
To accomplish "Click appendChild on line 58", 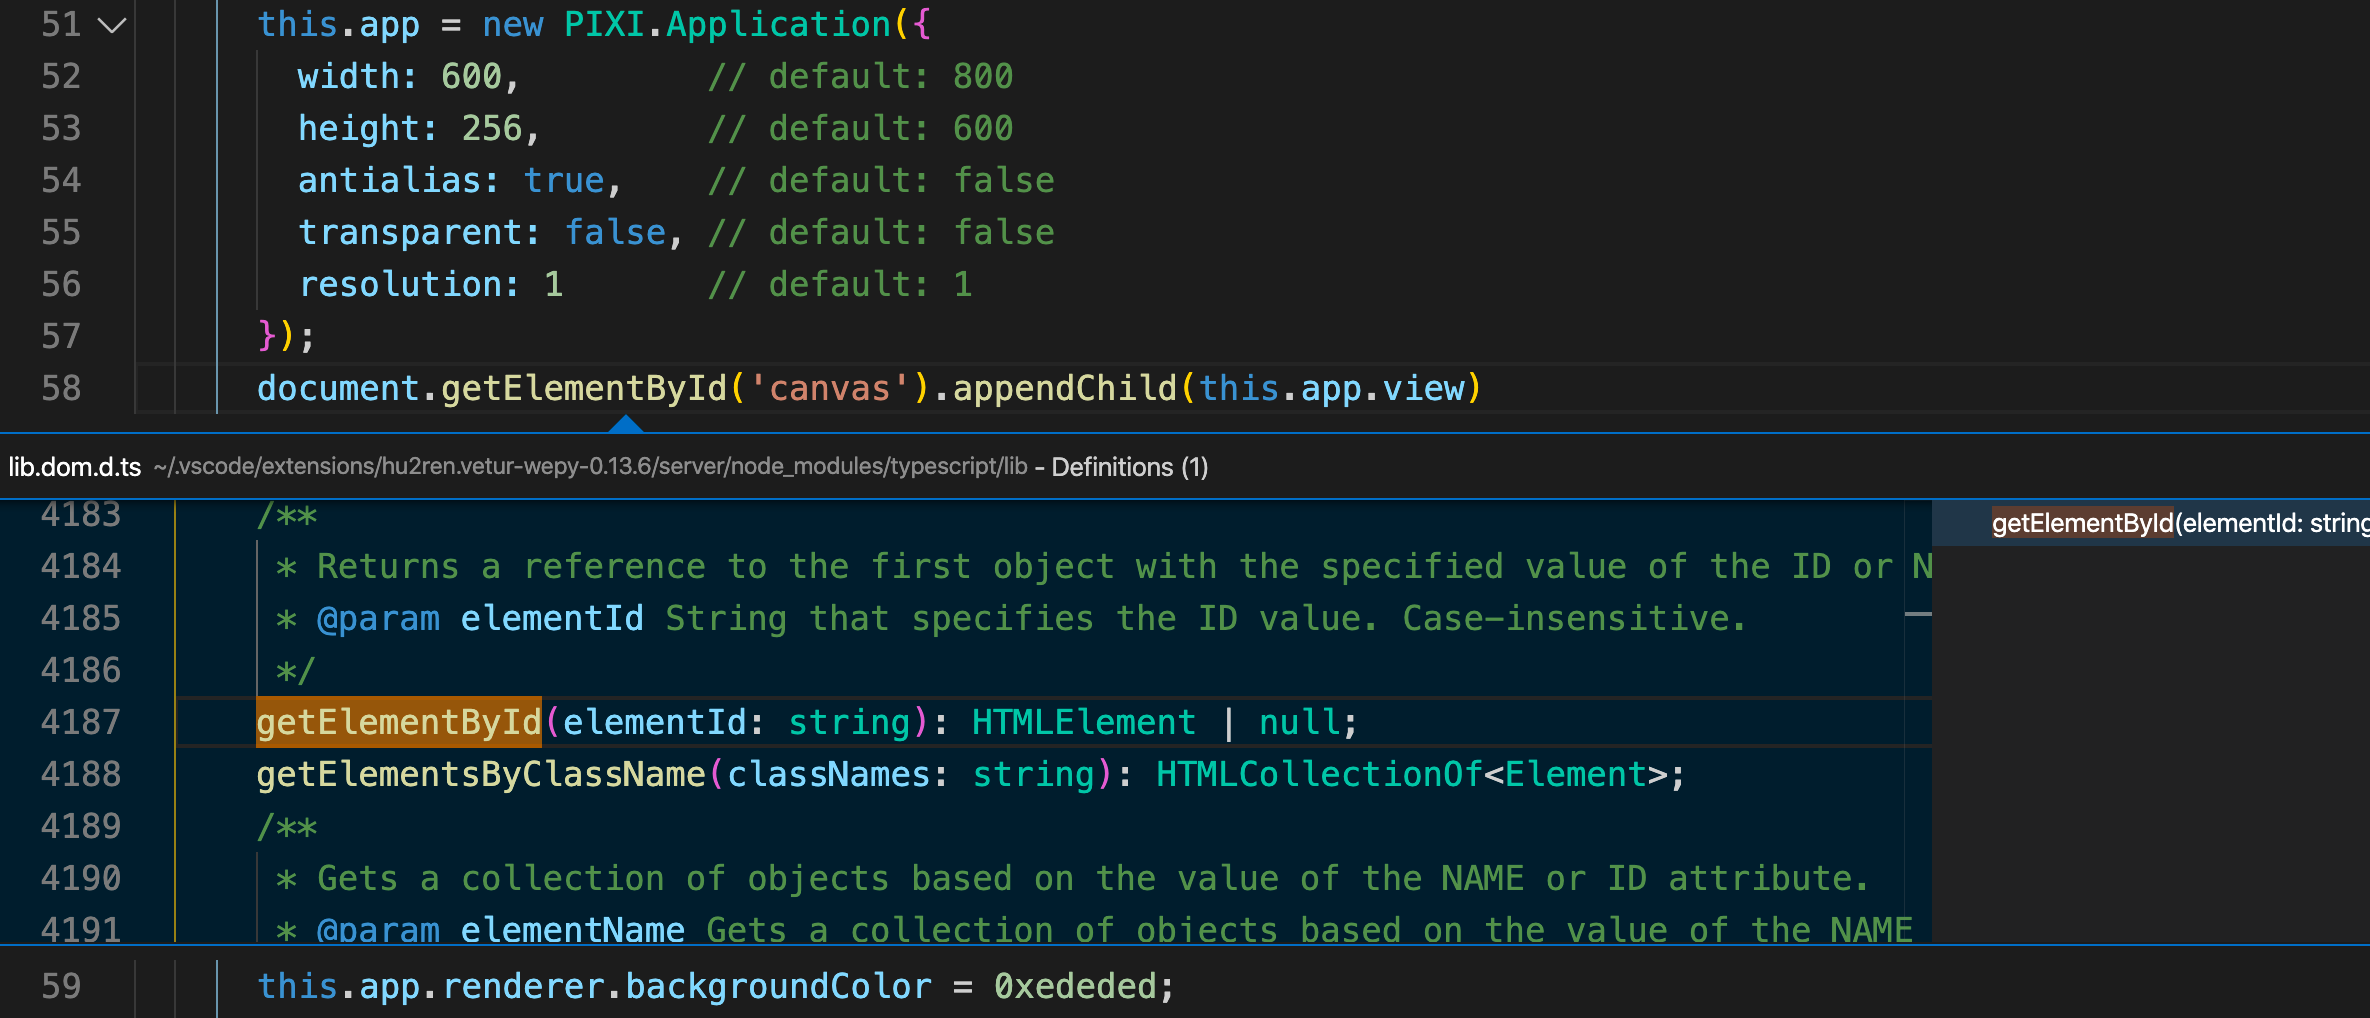I will 1064,388.
